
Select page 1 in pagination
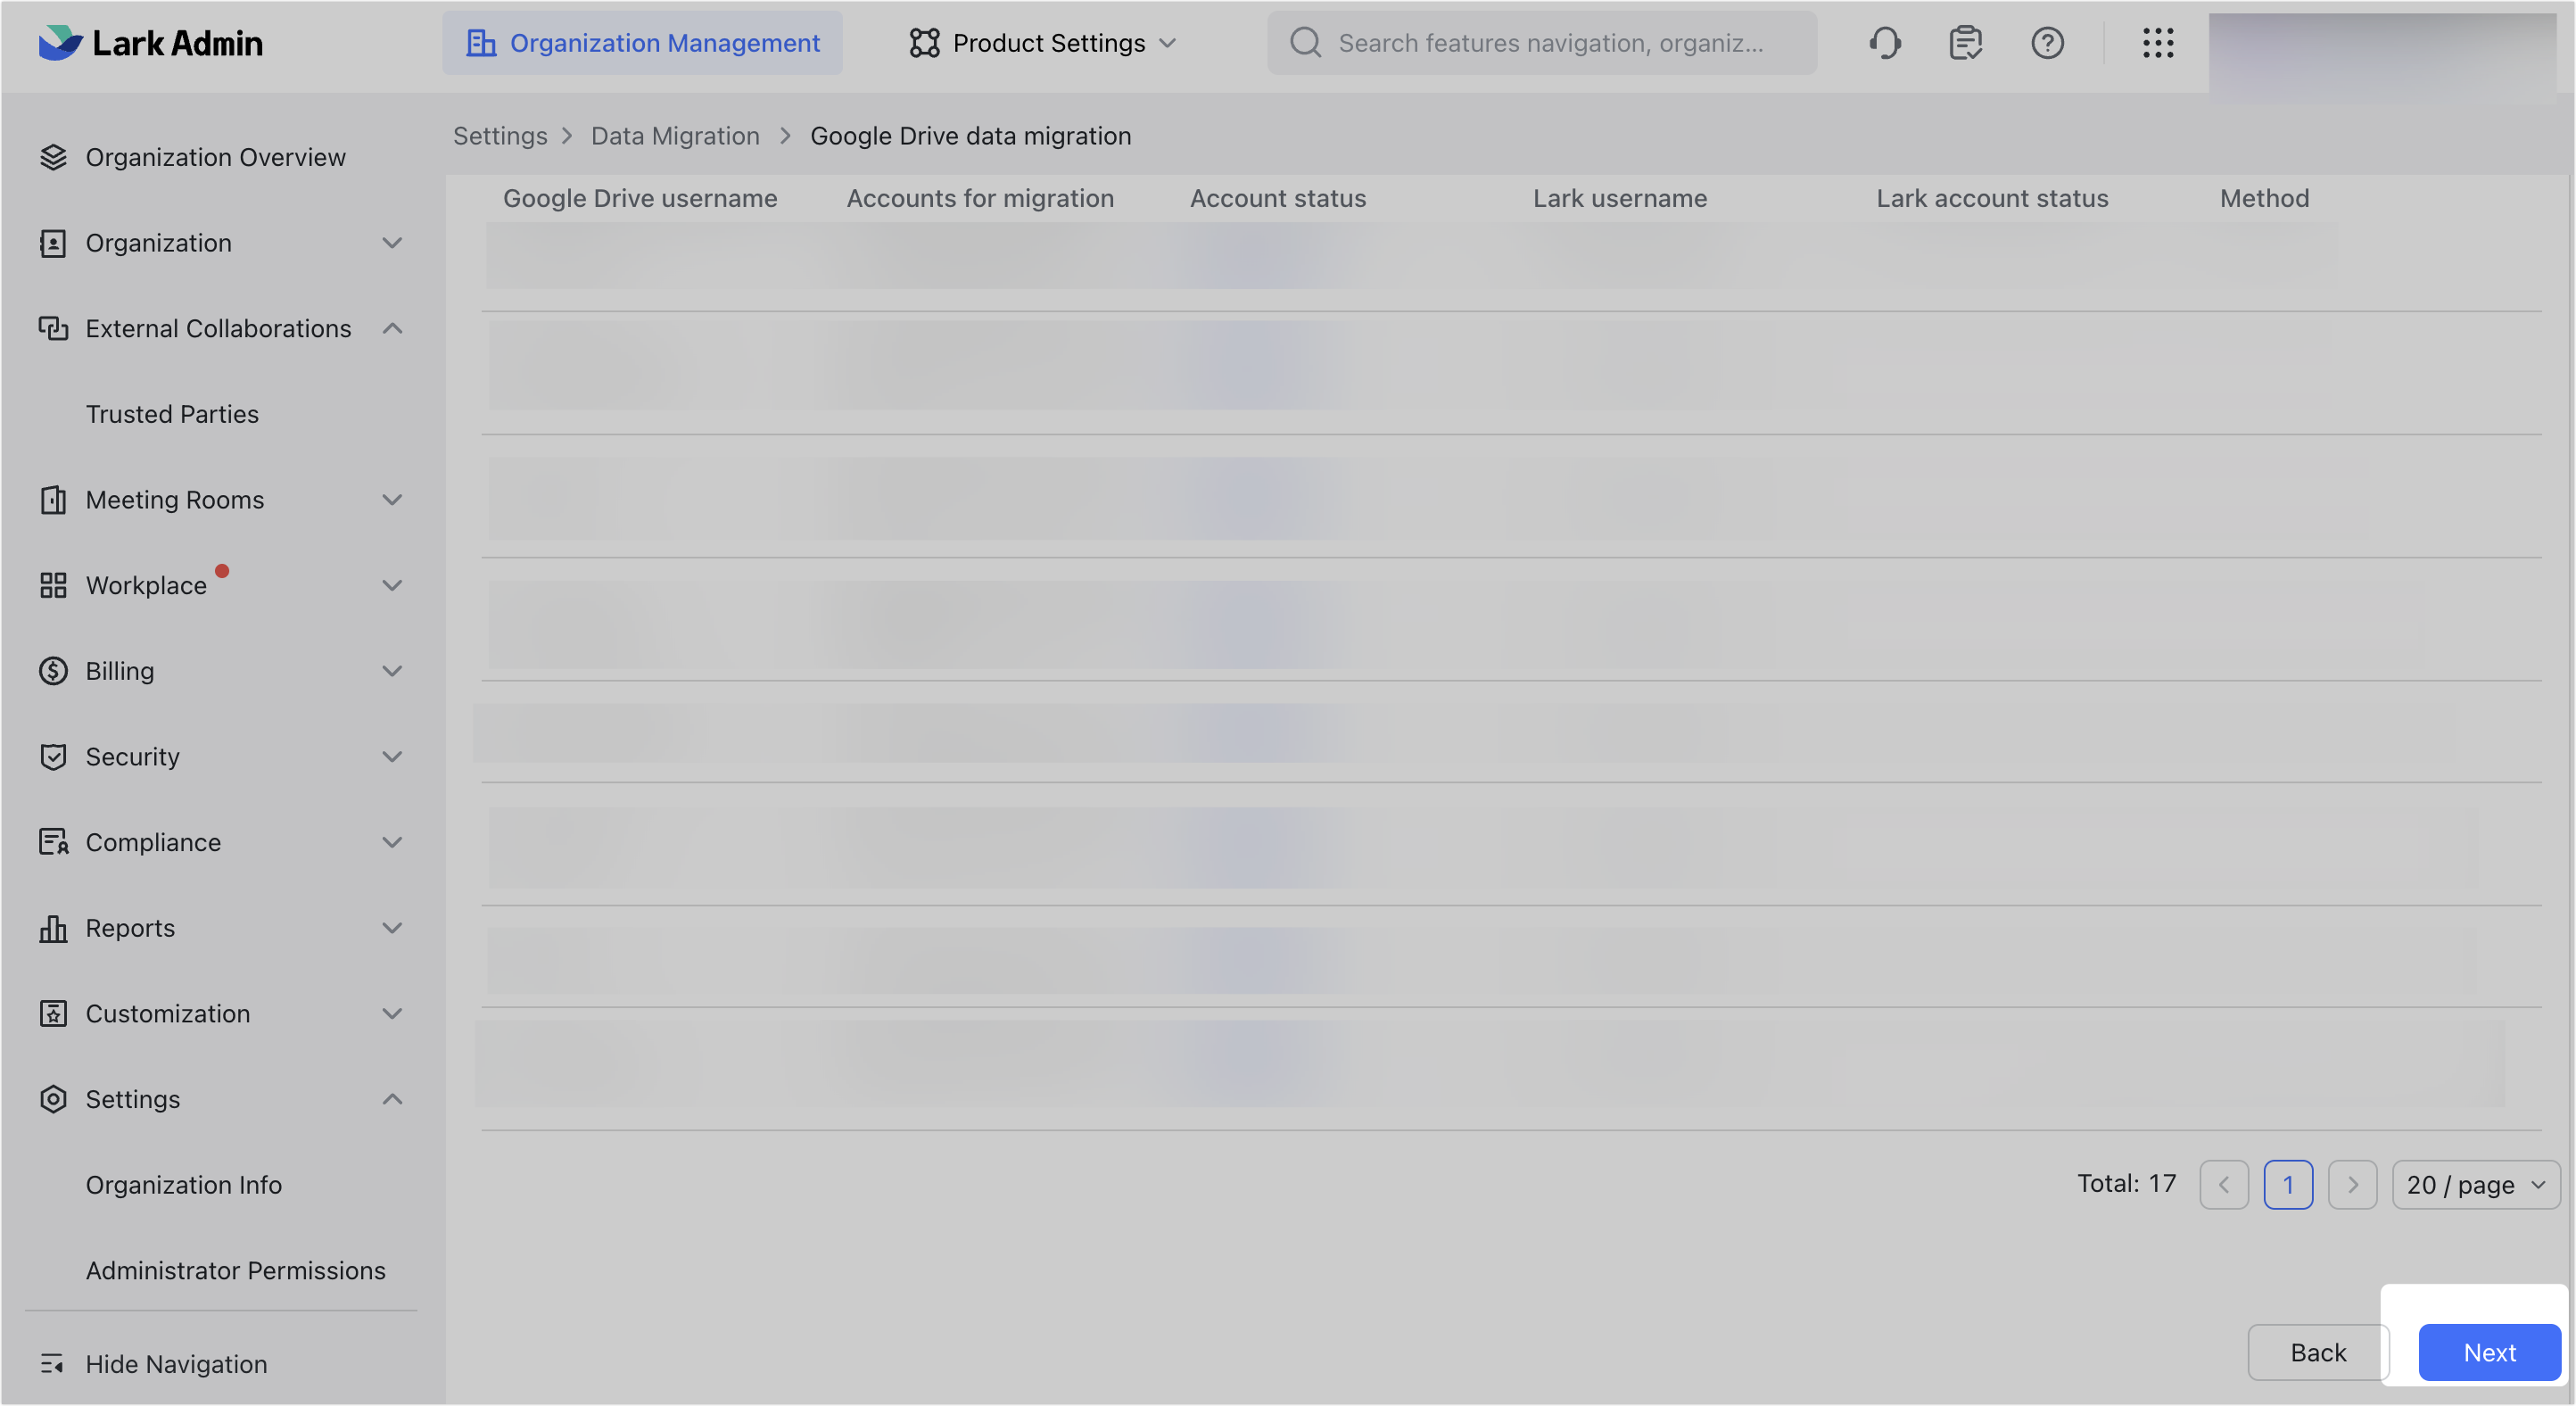click(x=2288, y=1185)
